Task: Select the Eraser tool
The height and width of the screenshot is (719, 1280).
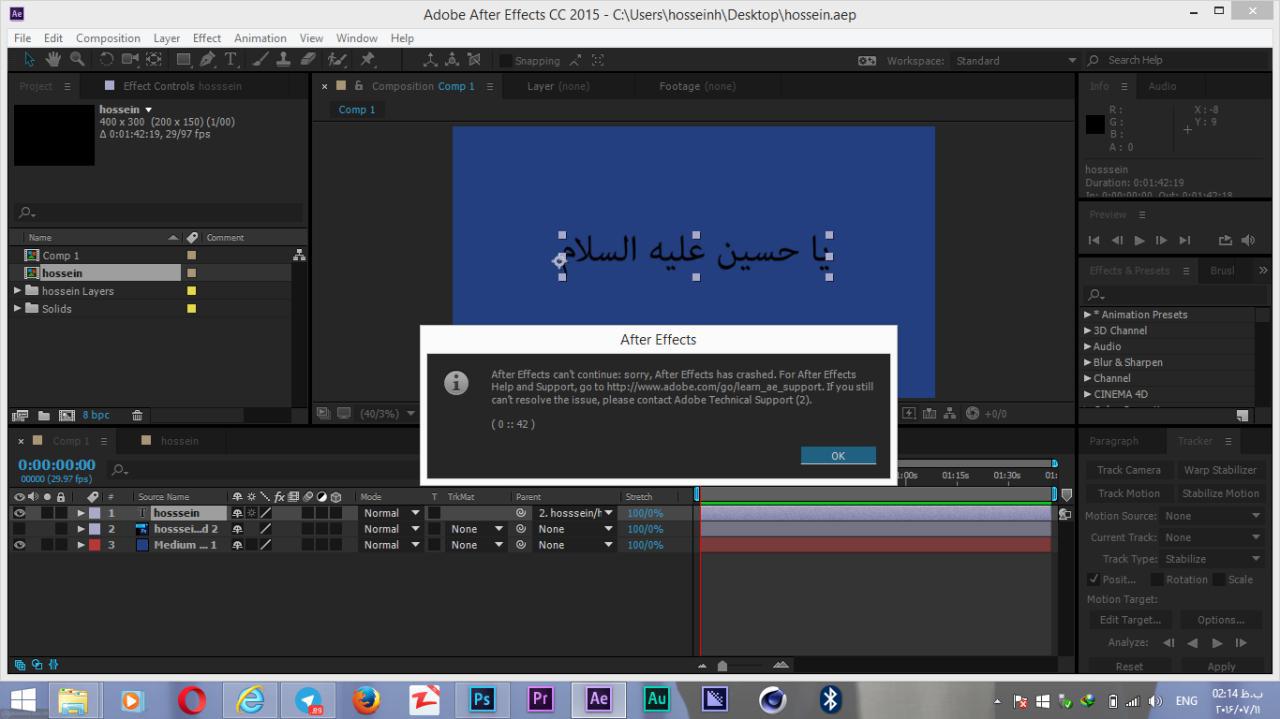Action: [309, 60]
